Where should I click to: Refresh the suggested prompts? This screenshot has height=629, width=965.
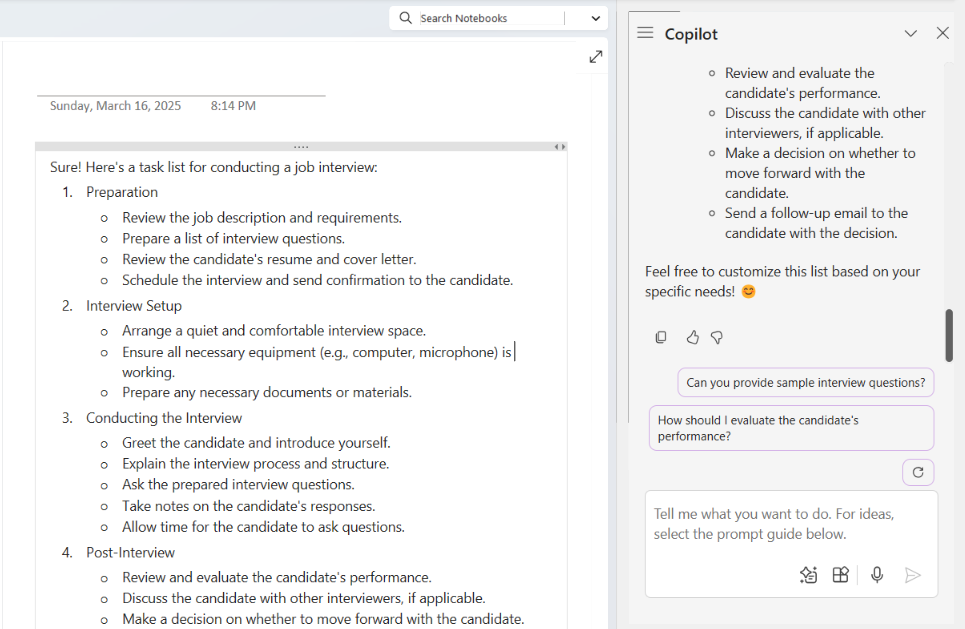point(917,472)
